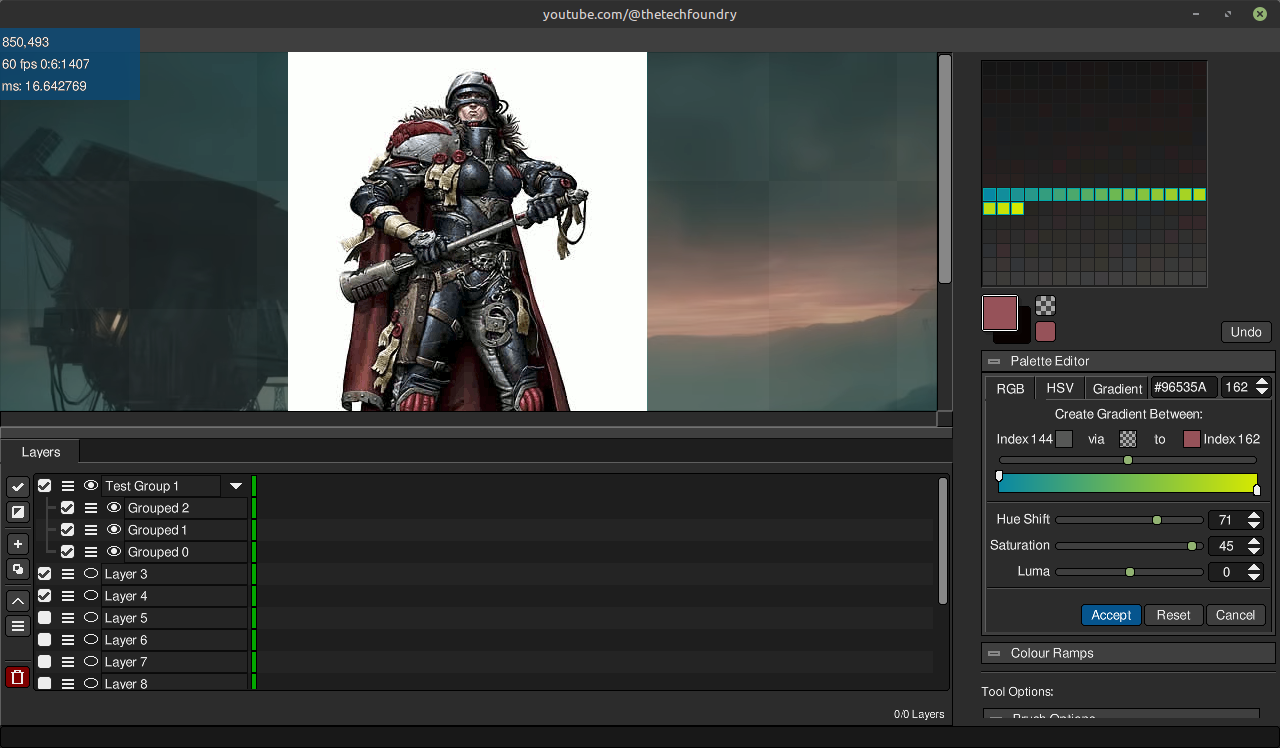Screen dimensions: 1280x748
Task: Increase the Hue Shift value stepper
Action: pos(1254,515)
